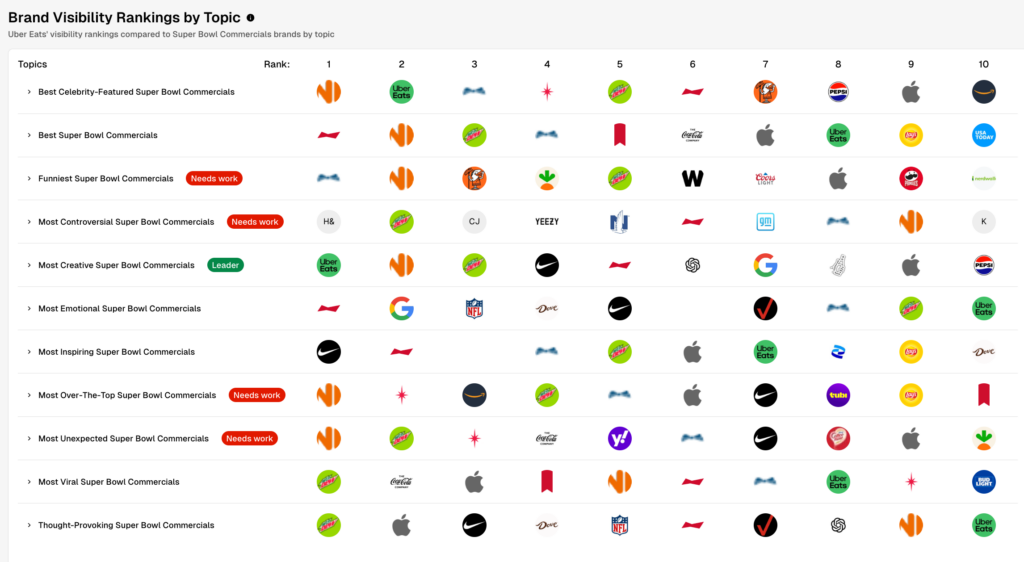Select the black W brand logo
This screenshot has height=562, width=1024.
coord(692,179)
